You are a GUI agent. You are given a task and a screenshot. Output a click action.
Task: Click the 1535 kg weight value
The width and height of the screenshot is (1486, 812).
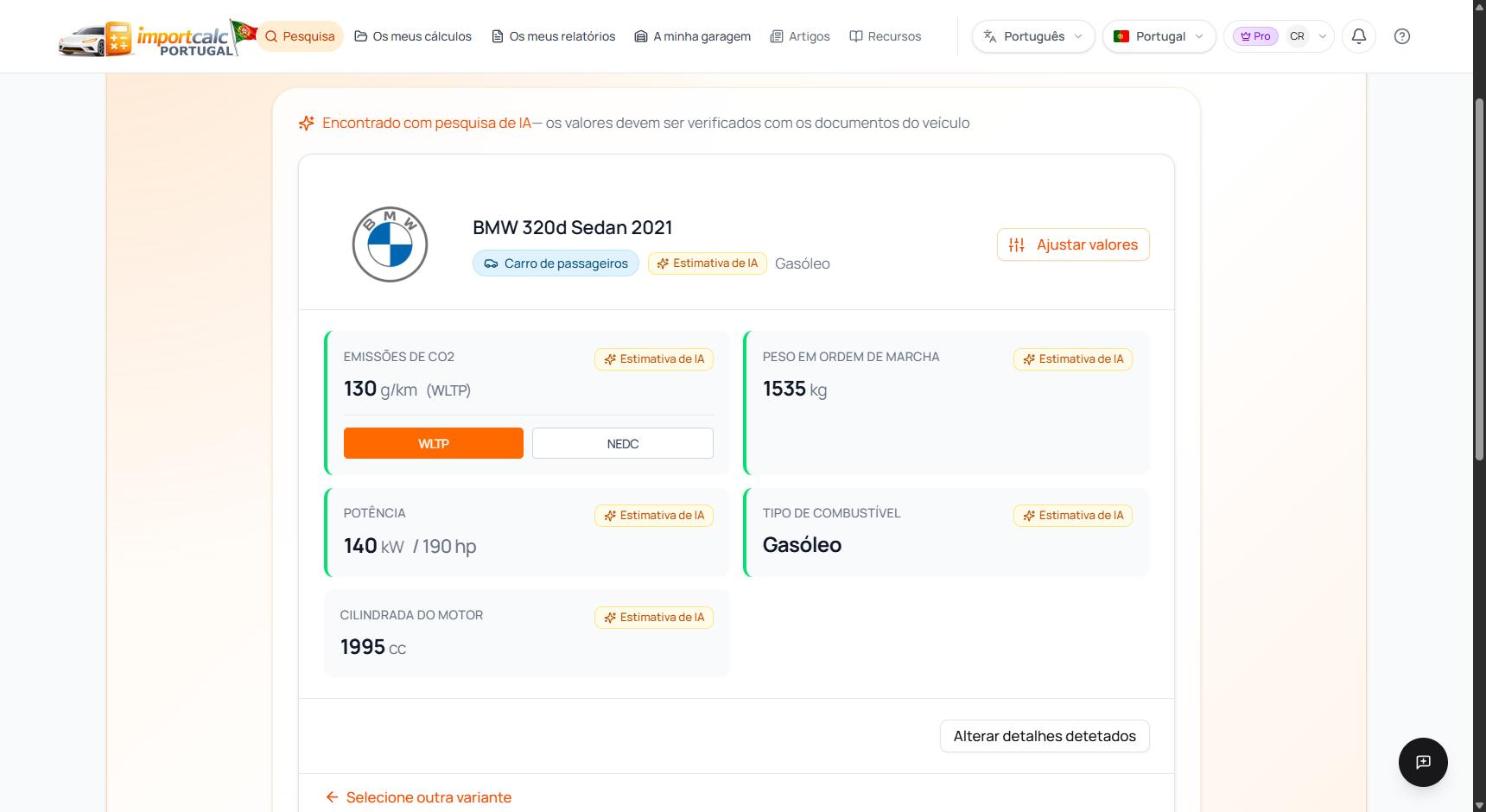coord(795,389)
